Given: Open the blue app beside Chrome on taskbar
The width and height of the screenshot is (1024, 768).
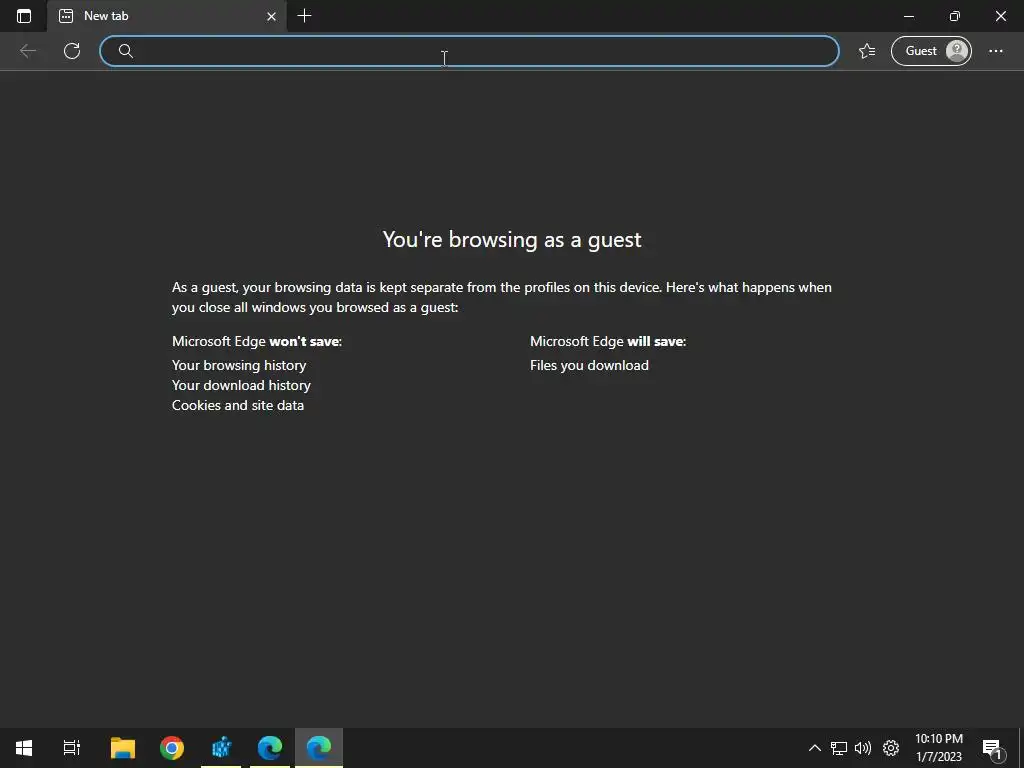Looking at the screenshot, I should point(221,748).
